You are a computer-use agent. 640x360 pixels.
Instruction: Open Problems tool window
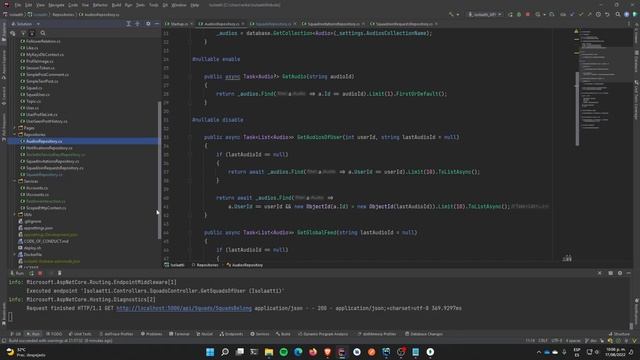click(x=151, y=334)
